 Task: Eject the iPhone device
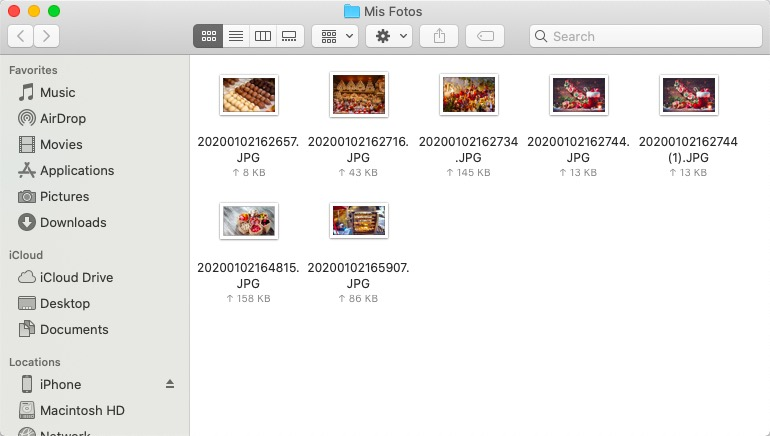coord(170,384)
